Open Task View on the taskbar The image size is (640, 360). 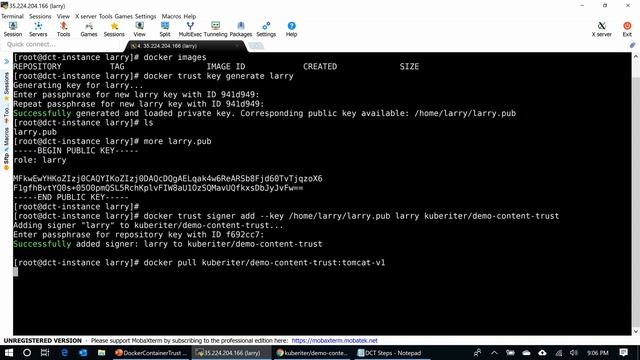point(45,353)
